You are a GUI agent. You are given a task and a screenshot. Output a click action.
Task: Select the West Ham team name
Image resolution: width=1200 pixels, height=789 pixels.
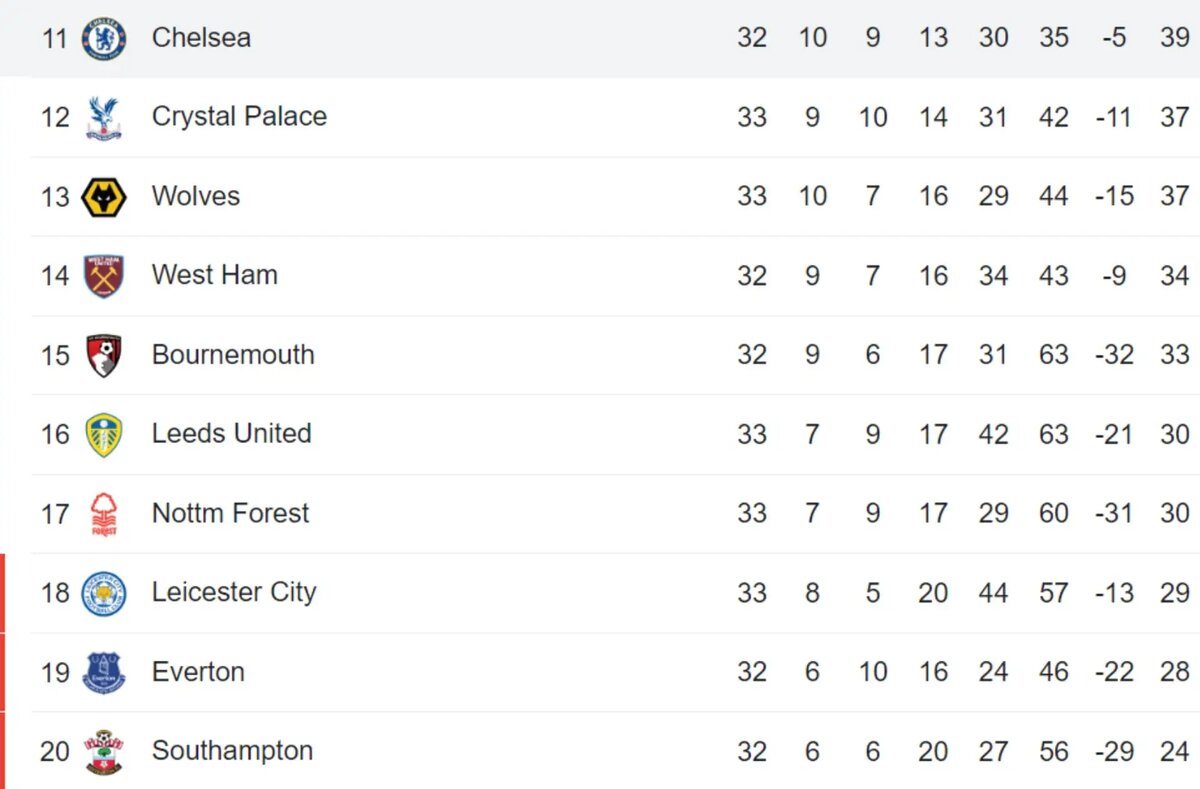(214, 275)
